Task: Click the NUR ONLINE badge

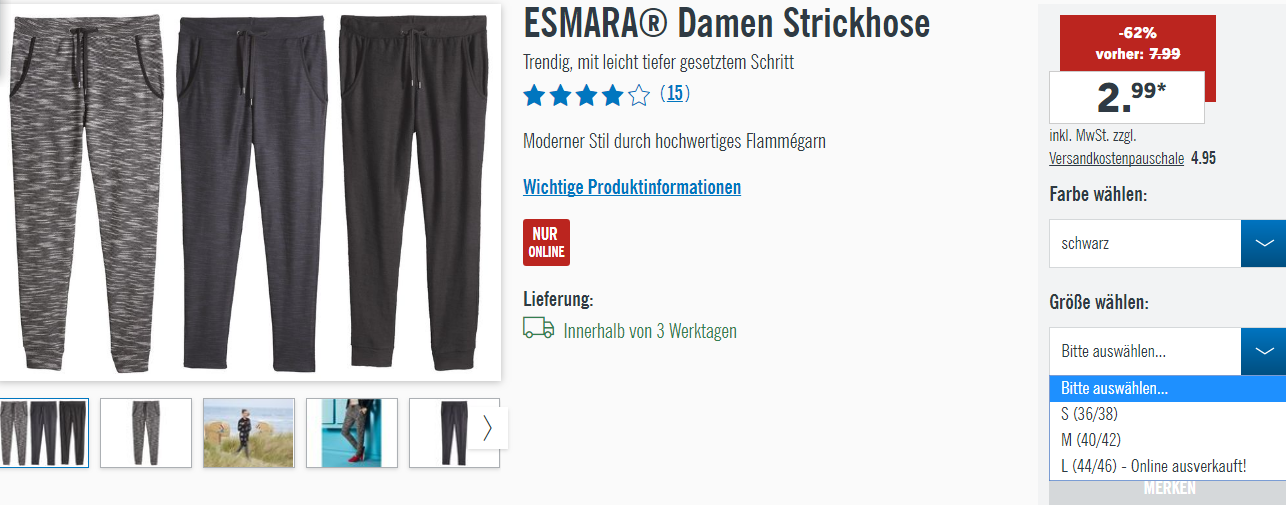Action: [546, 242]
